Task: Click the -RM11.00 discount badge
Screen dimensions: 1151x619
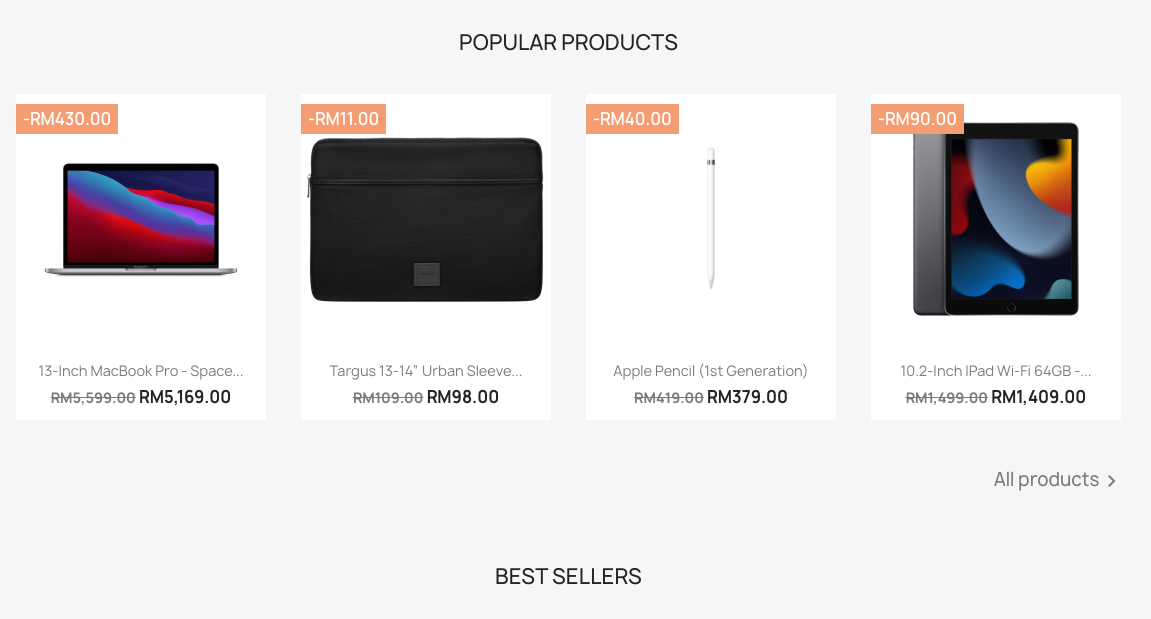Action: point(343,119)
